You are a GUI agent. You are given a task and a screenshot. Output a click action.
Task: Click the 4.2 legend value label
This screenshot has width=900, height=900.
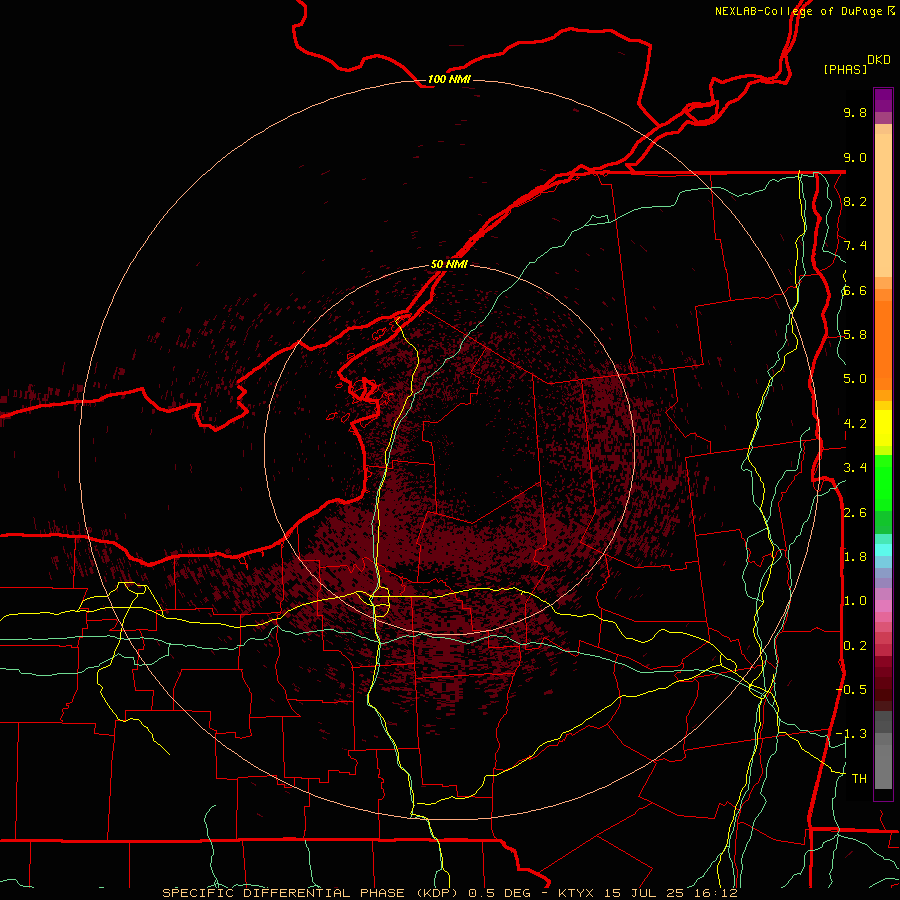coord(855,424)
